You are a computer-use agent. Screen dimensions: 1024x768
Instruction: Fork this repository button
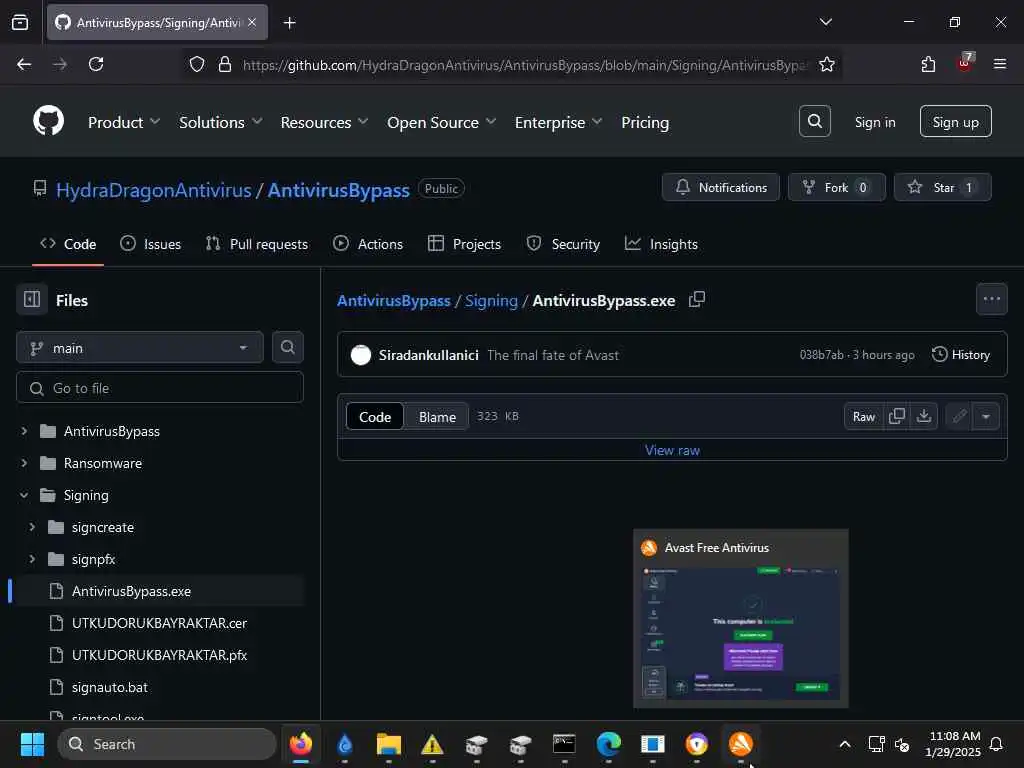click(837, 187)
